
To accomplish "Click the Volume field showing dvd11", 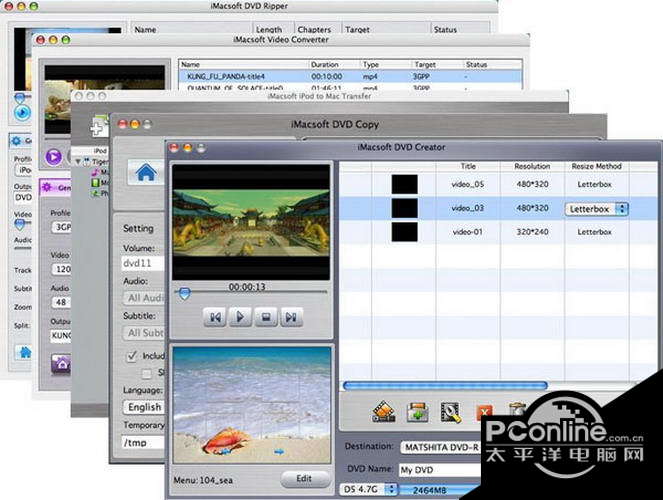I will point(143,263).
